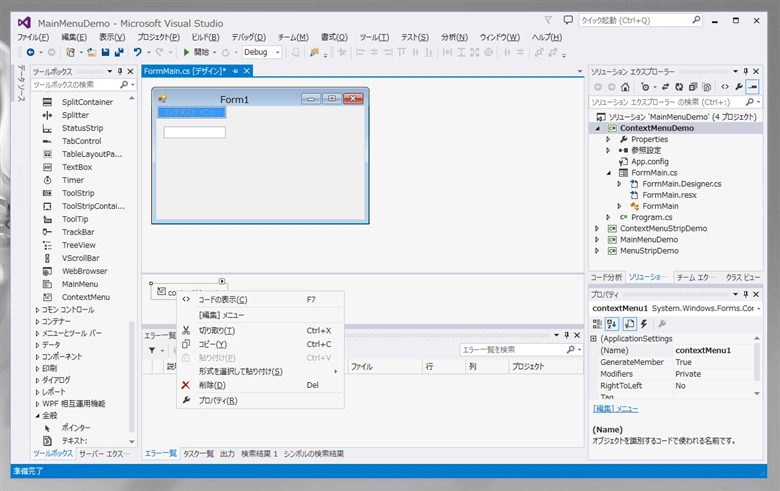Toggle auto-hide pin on Properties panel

(x=745, y=294)
